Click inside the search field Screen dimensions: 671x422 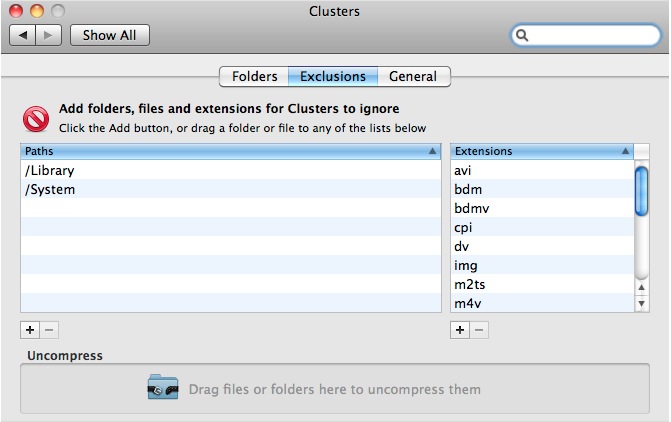click(x=590, y=36)
